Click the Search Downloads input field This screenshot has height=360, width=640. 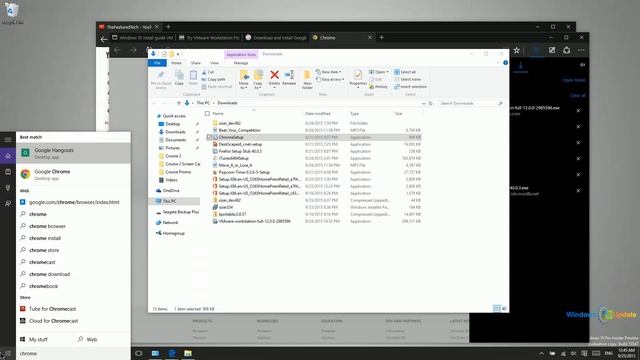click(x=471, y=103)
